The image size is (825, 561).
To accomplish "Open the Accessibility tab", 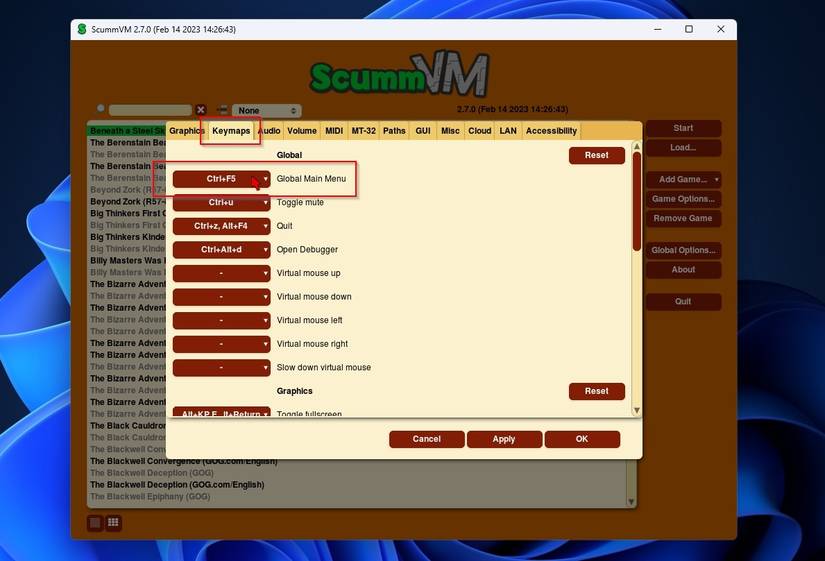I will tap(551, 131).
